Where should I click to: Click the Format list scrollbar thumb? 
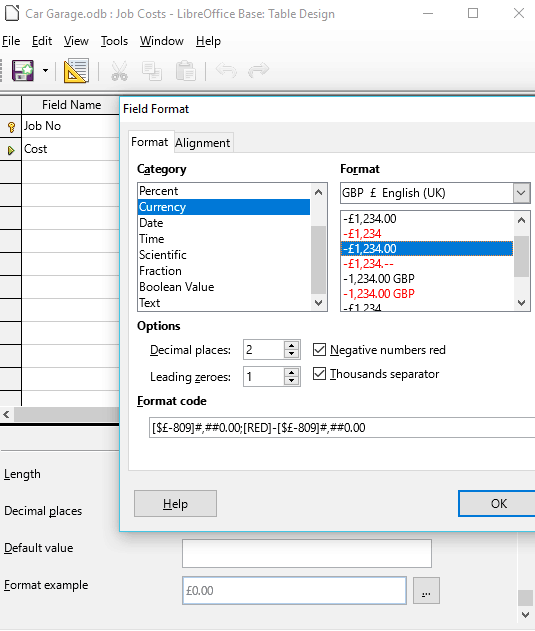521,256
